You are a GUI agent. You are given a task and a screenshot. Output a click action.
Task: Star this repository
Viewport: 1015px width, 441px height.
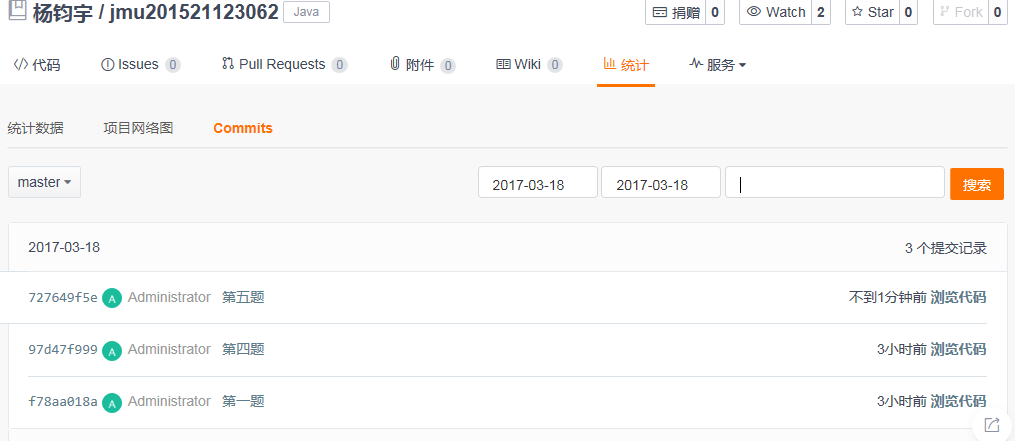point(872,12)
